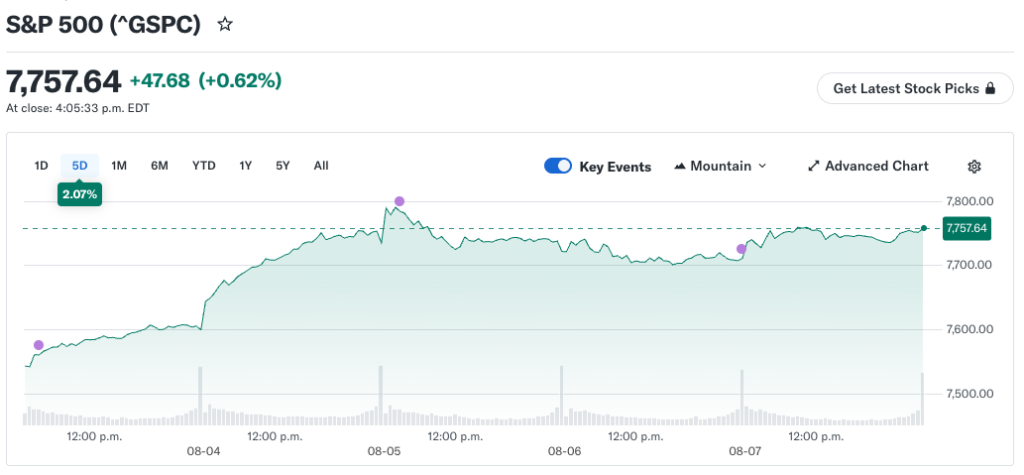Select the 1D time range
Viewport: 1024px width, 475px height.
[41, 166]
